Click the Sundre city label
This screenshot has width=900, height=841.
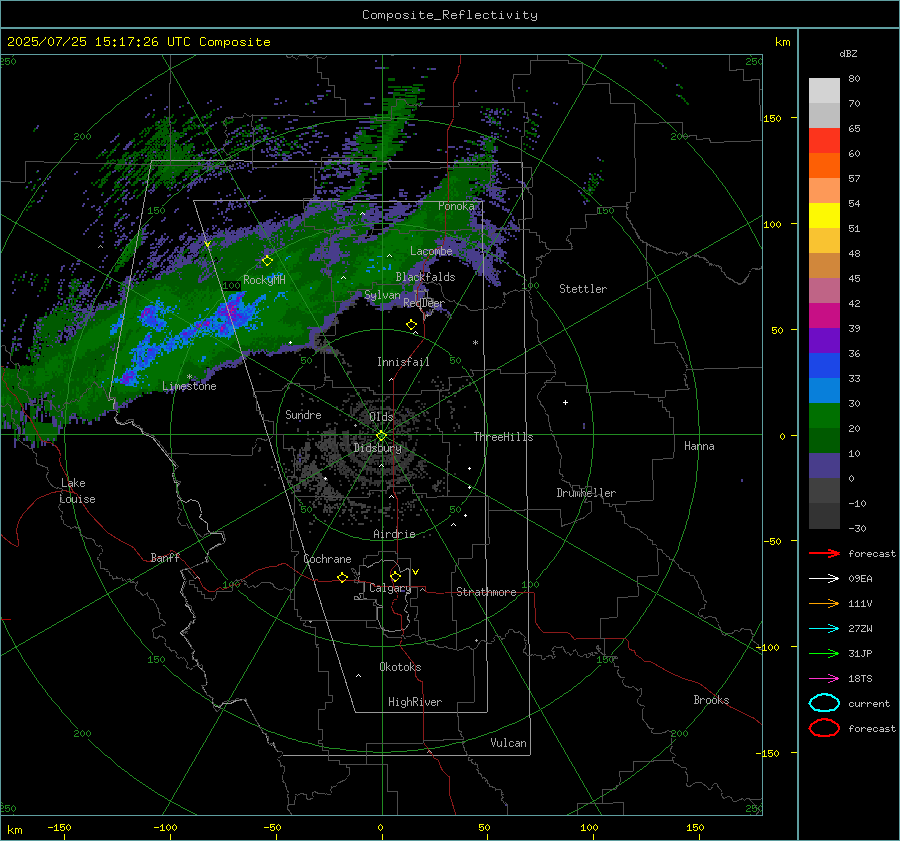303,414
